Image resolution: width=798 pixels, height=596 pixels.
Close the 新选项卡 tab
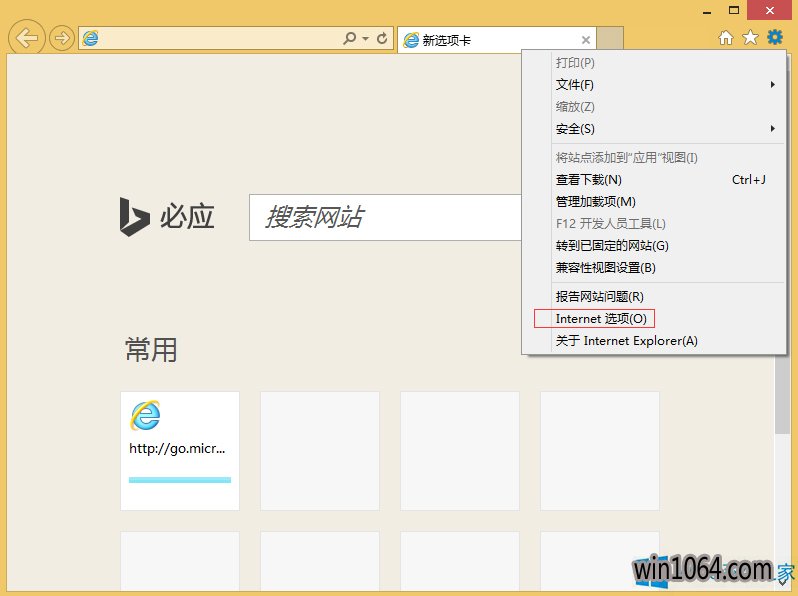click(586, 40)
